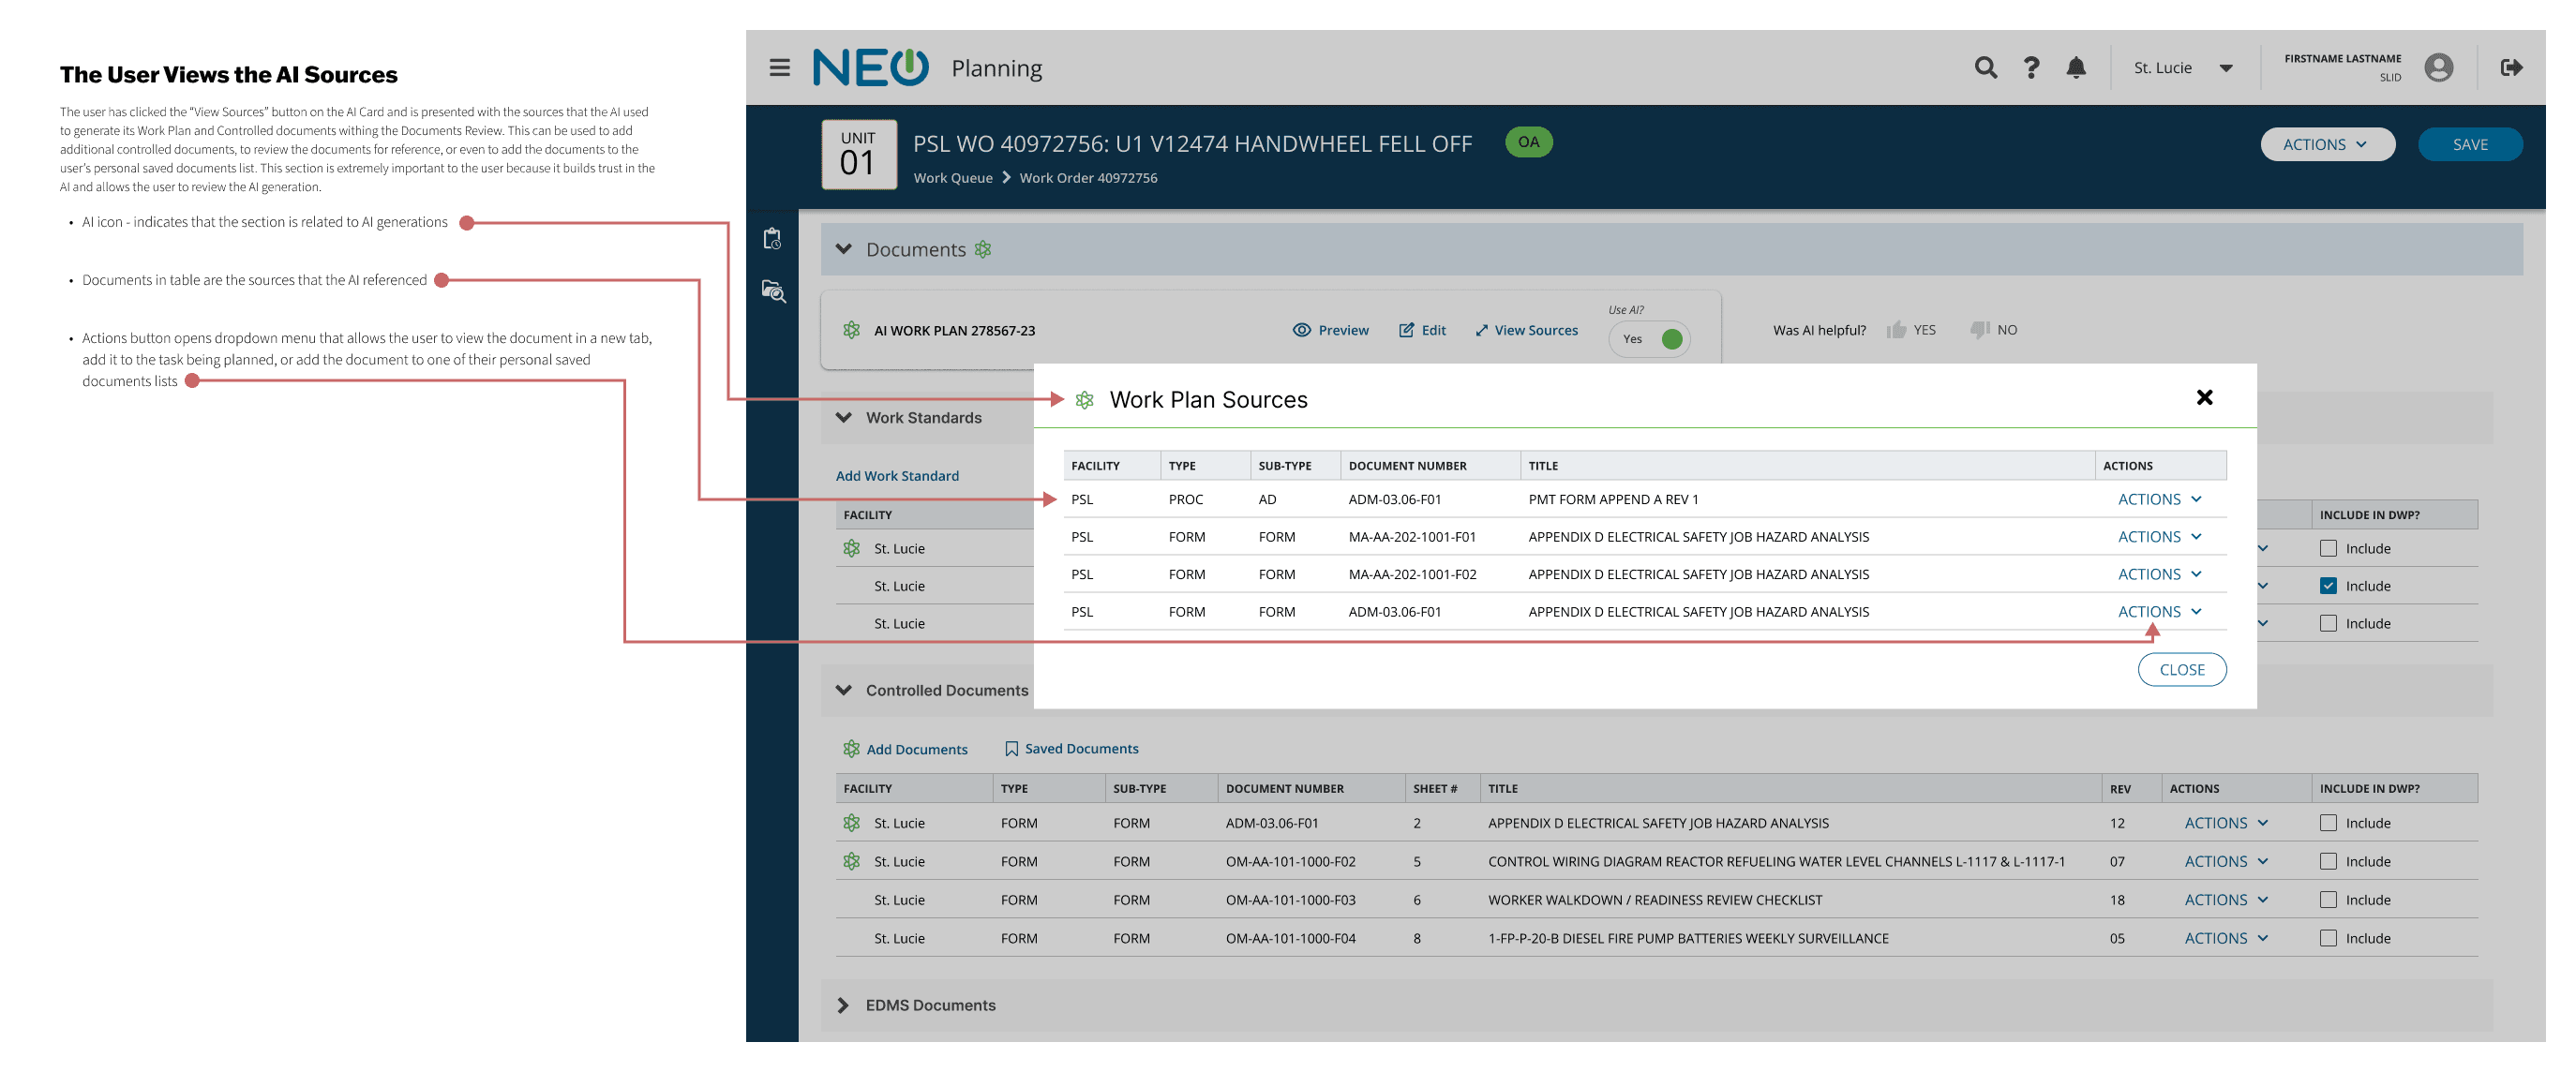The width and height of the screenshot is (2576, 1072).
Task: Open ACTIONS menu for PMT FORM APPEND row
Action: click(2158, 499)
